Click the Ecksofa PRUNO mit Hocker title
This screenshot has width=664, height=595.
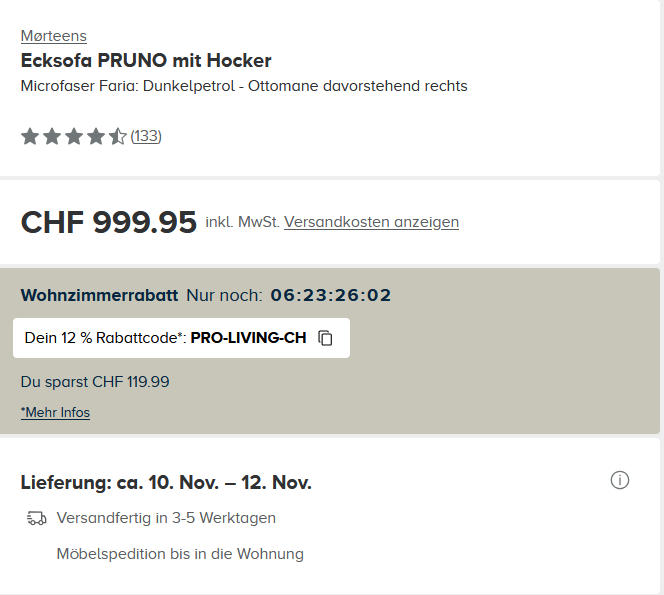[146, 61]
